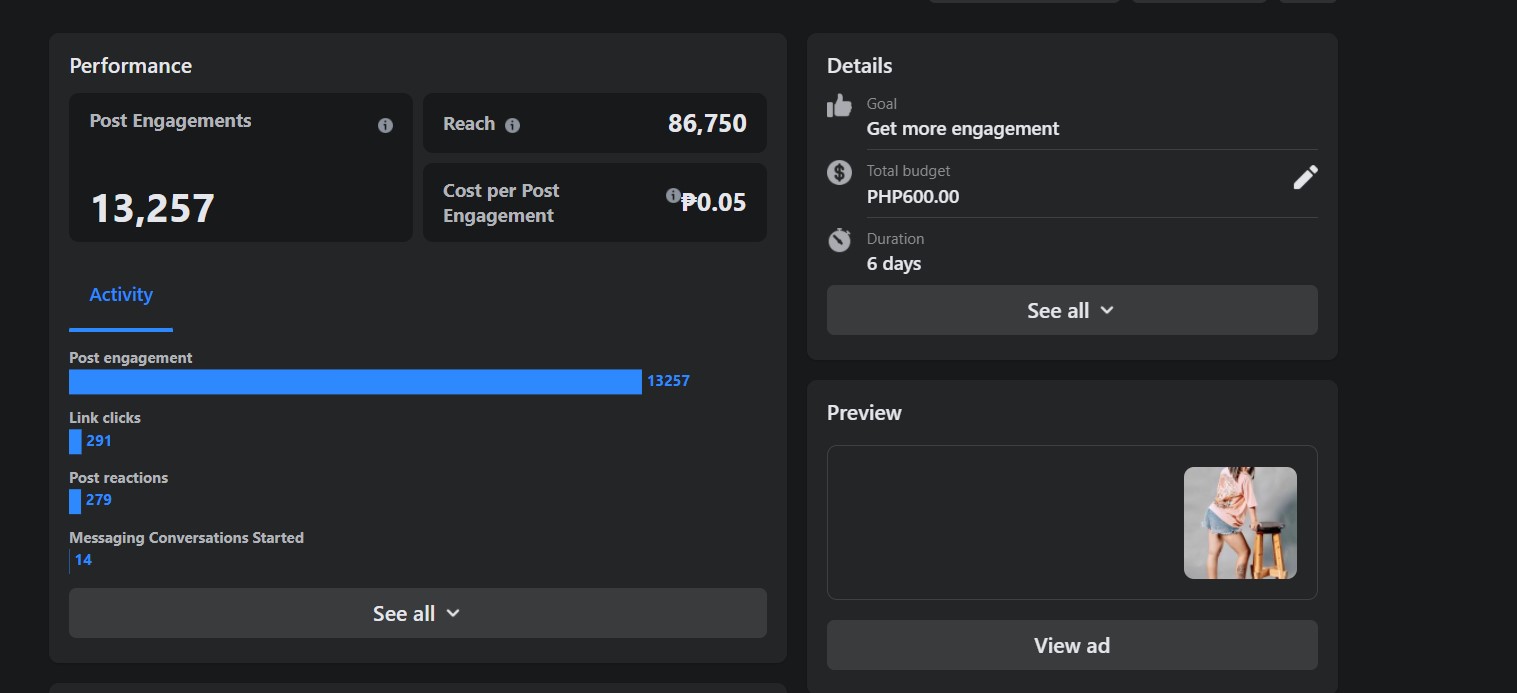Click info icon beside Post Engagements

(385, 126)
